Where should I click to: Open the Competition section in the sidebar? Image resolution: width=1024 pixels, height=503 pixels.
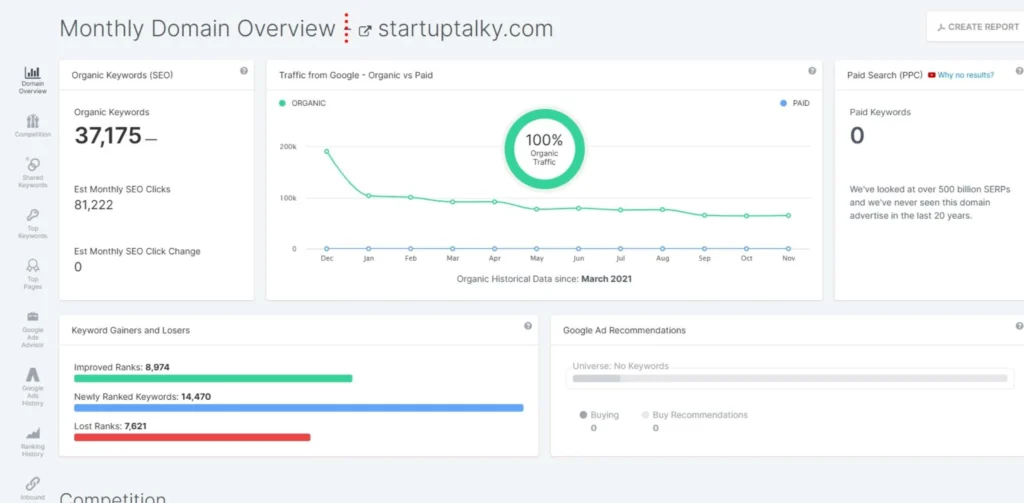tap(33, 126)
